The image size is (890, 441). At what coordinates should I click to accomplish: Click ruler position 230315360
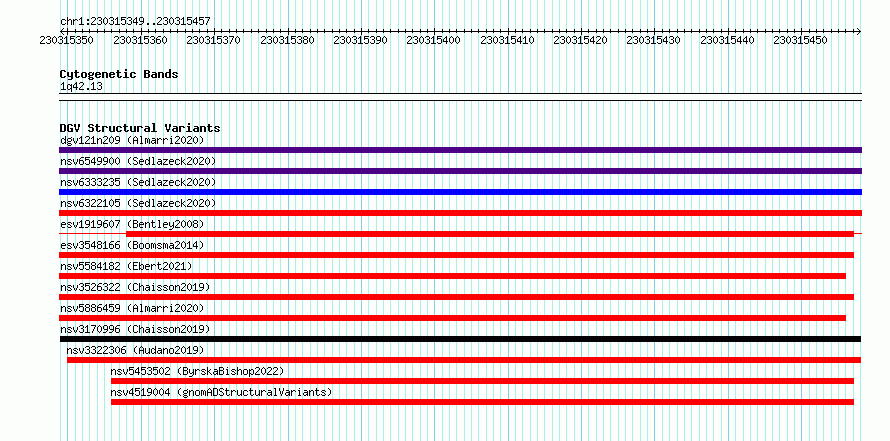click(x=140, y=40)
